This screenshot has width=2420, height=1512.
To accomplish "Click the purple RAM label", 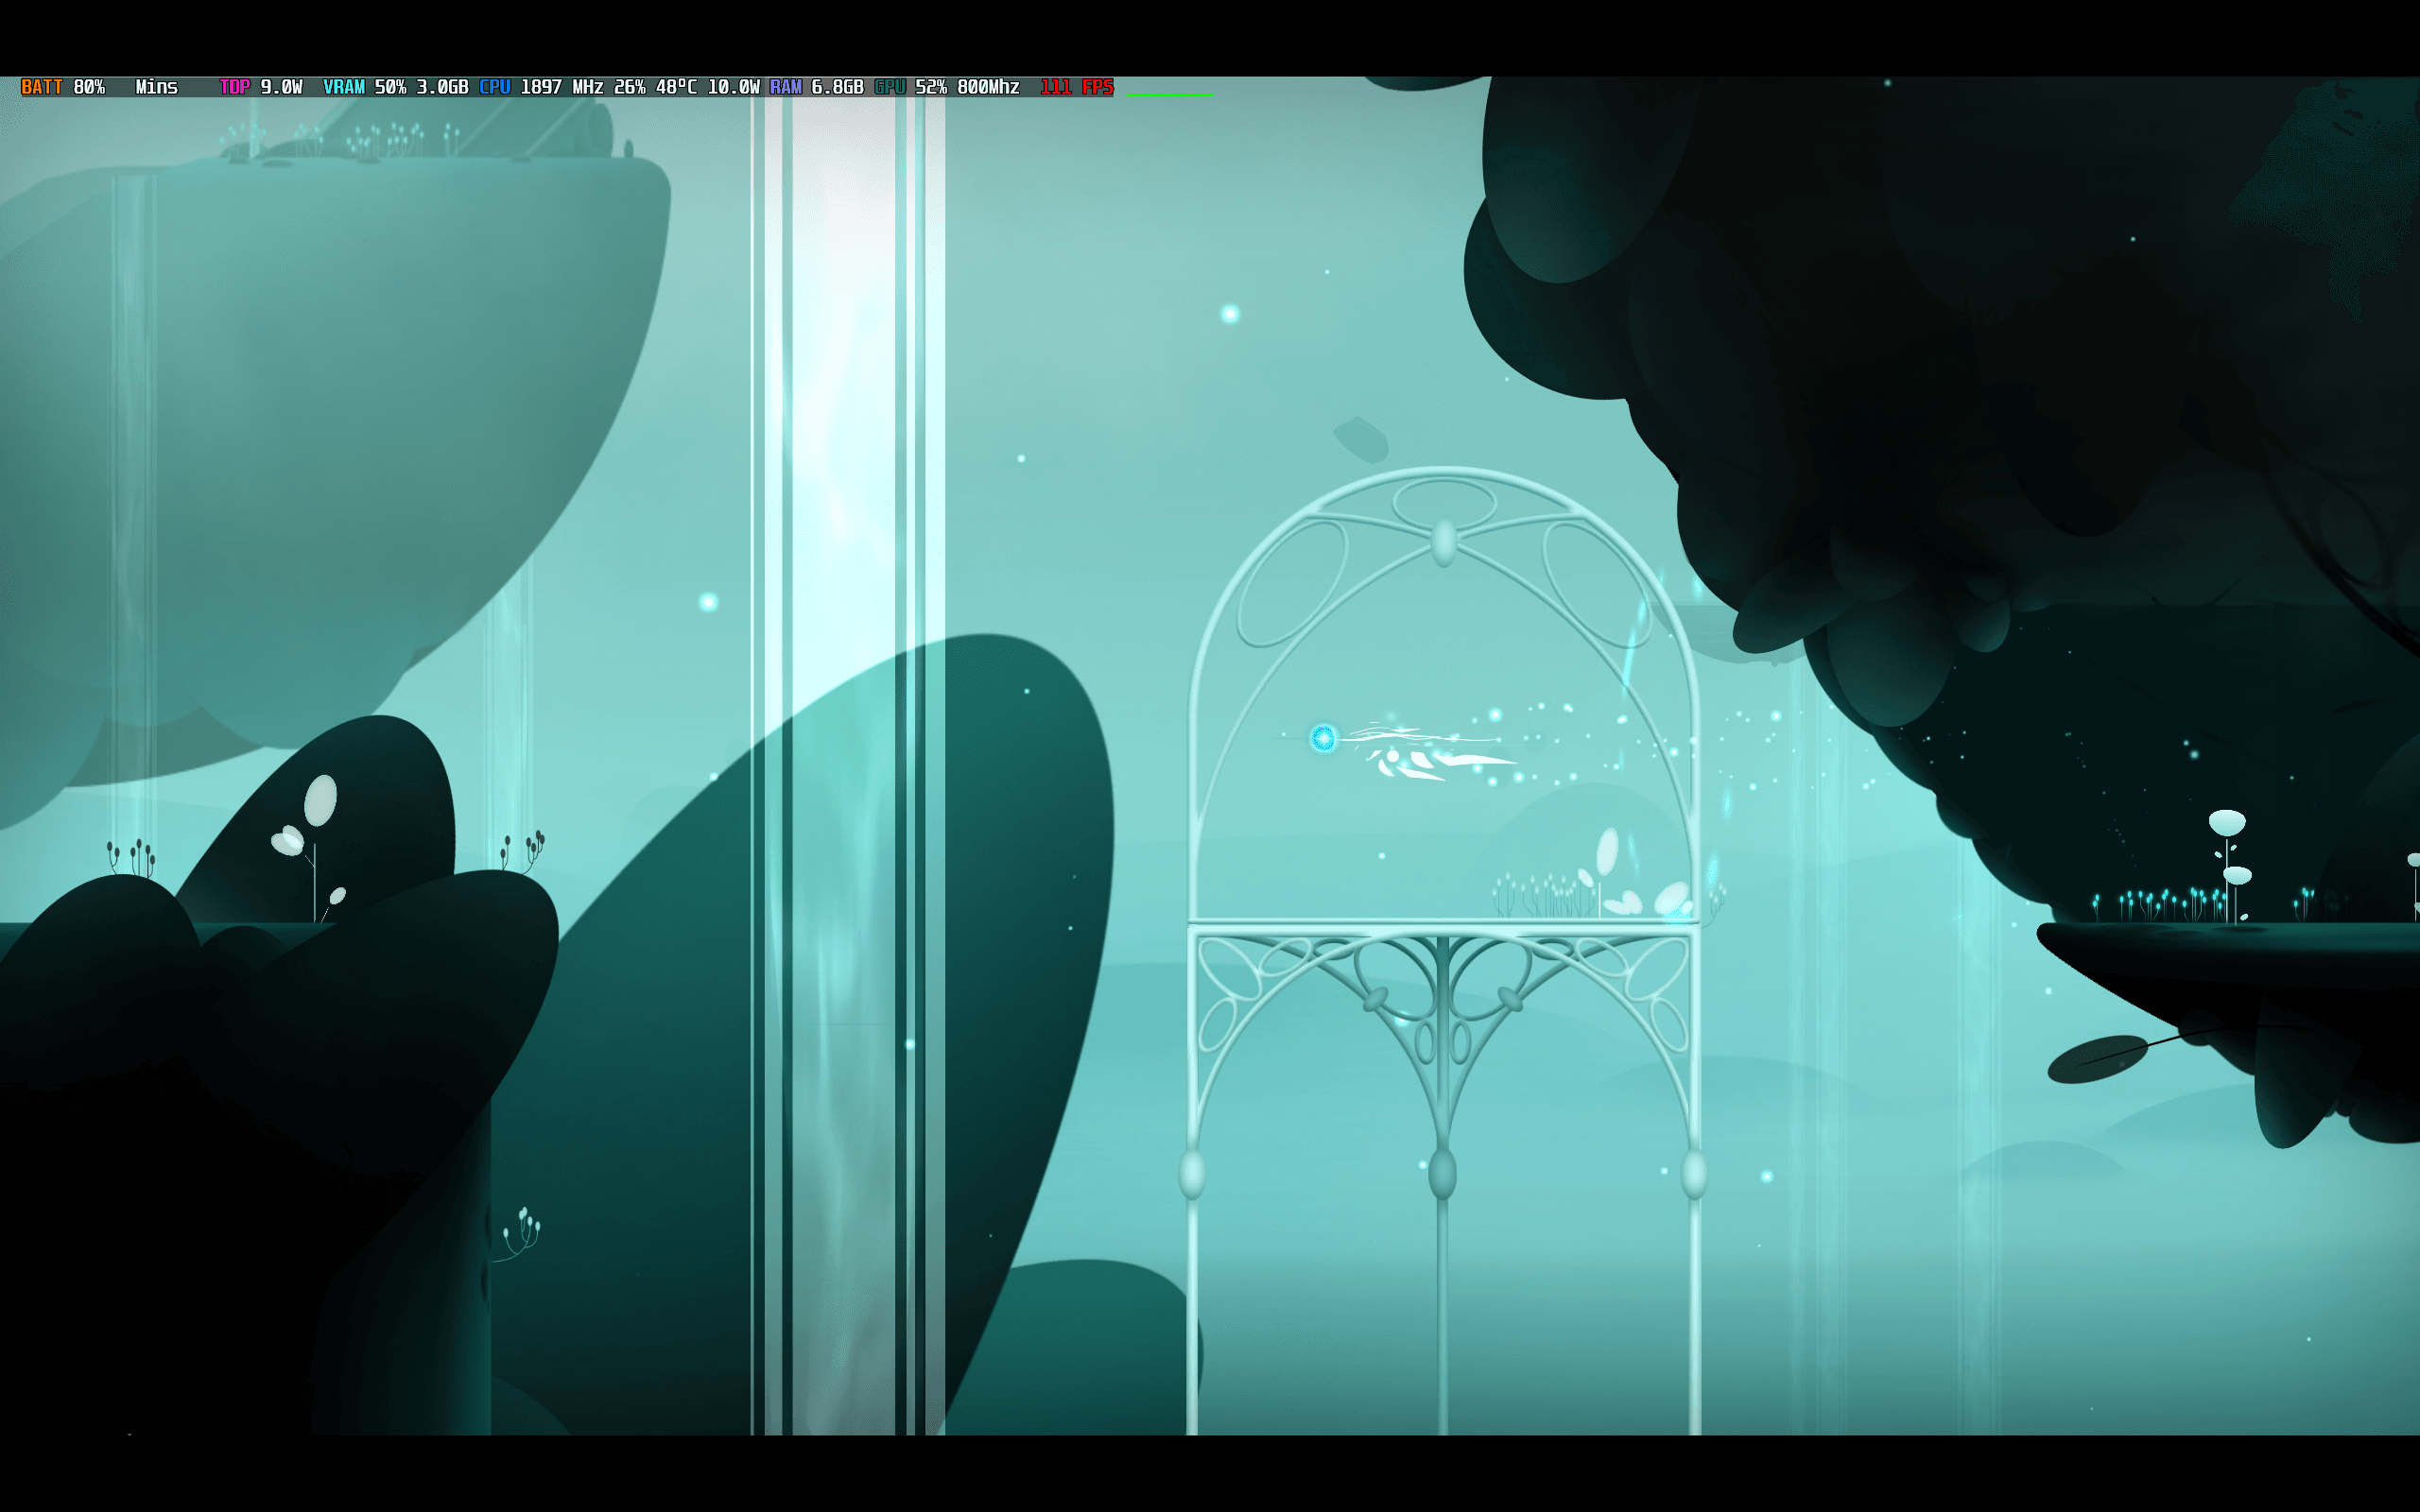I will pos(785,87).
